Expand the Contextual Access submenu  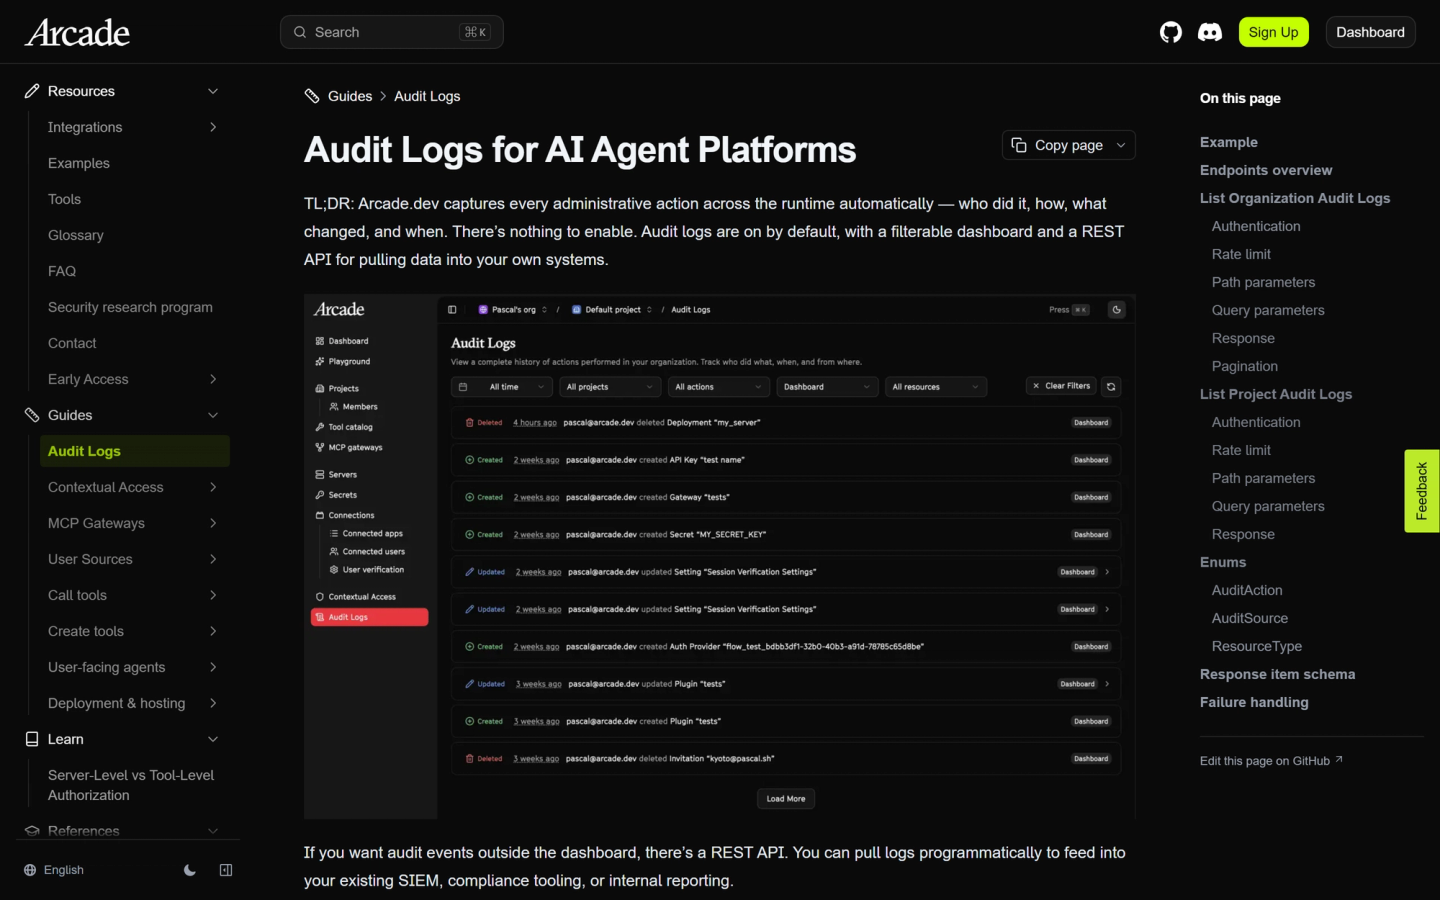click(213, 487)
